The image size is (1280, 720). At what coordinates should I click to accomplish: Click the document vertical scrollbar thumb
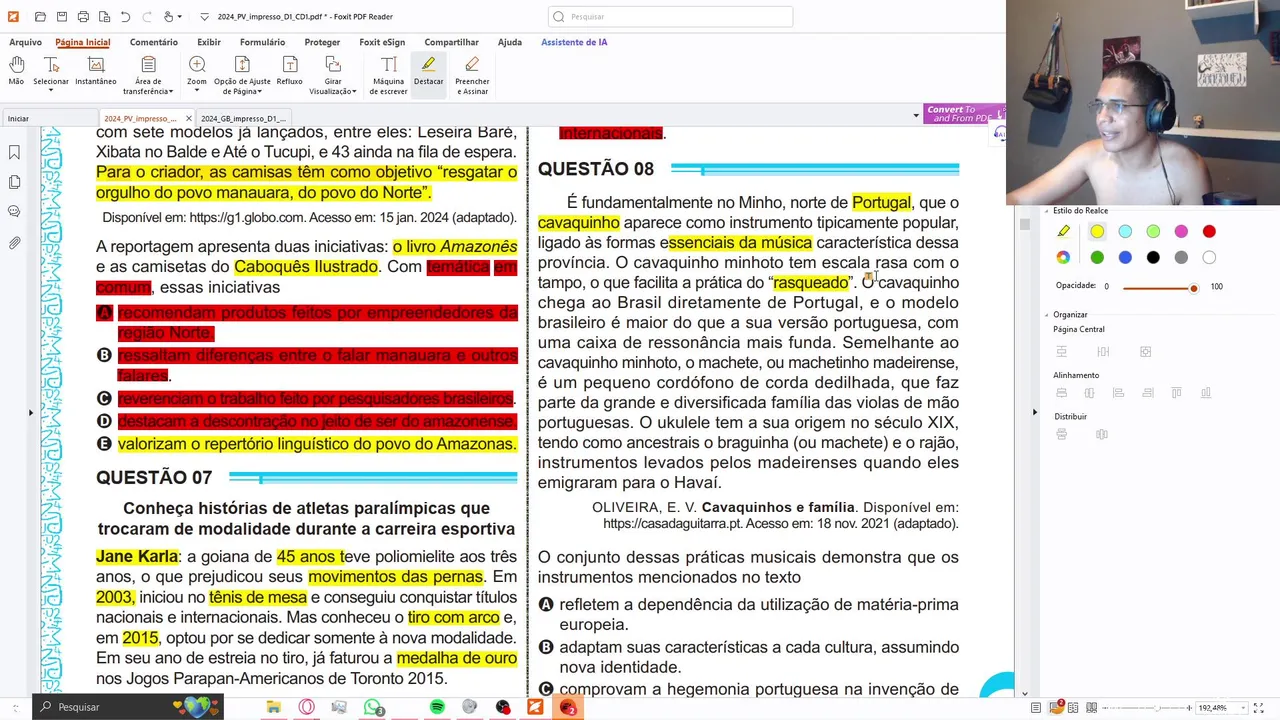click(x=1024, y=225)
